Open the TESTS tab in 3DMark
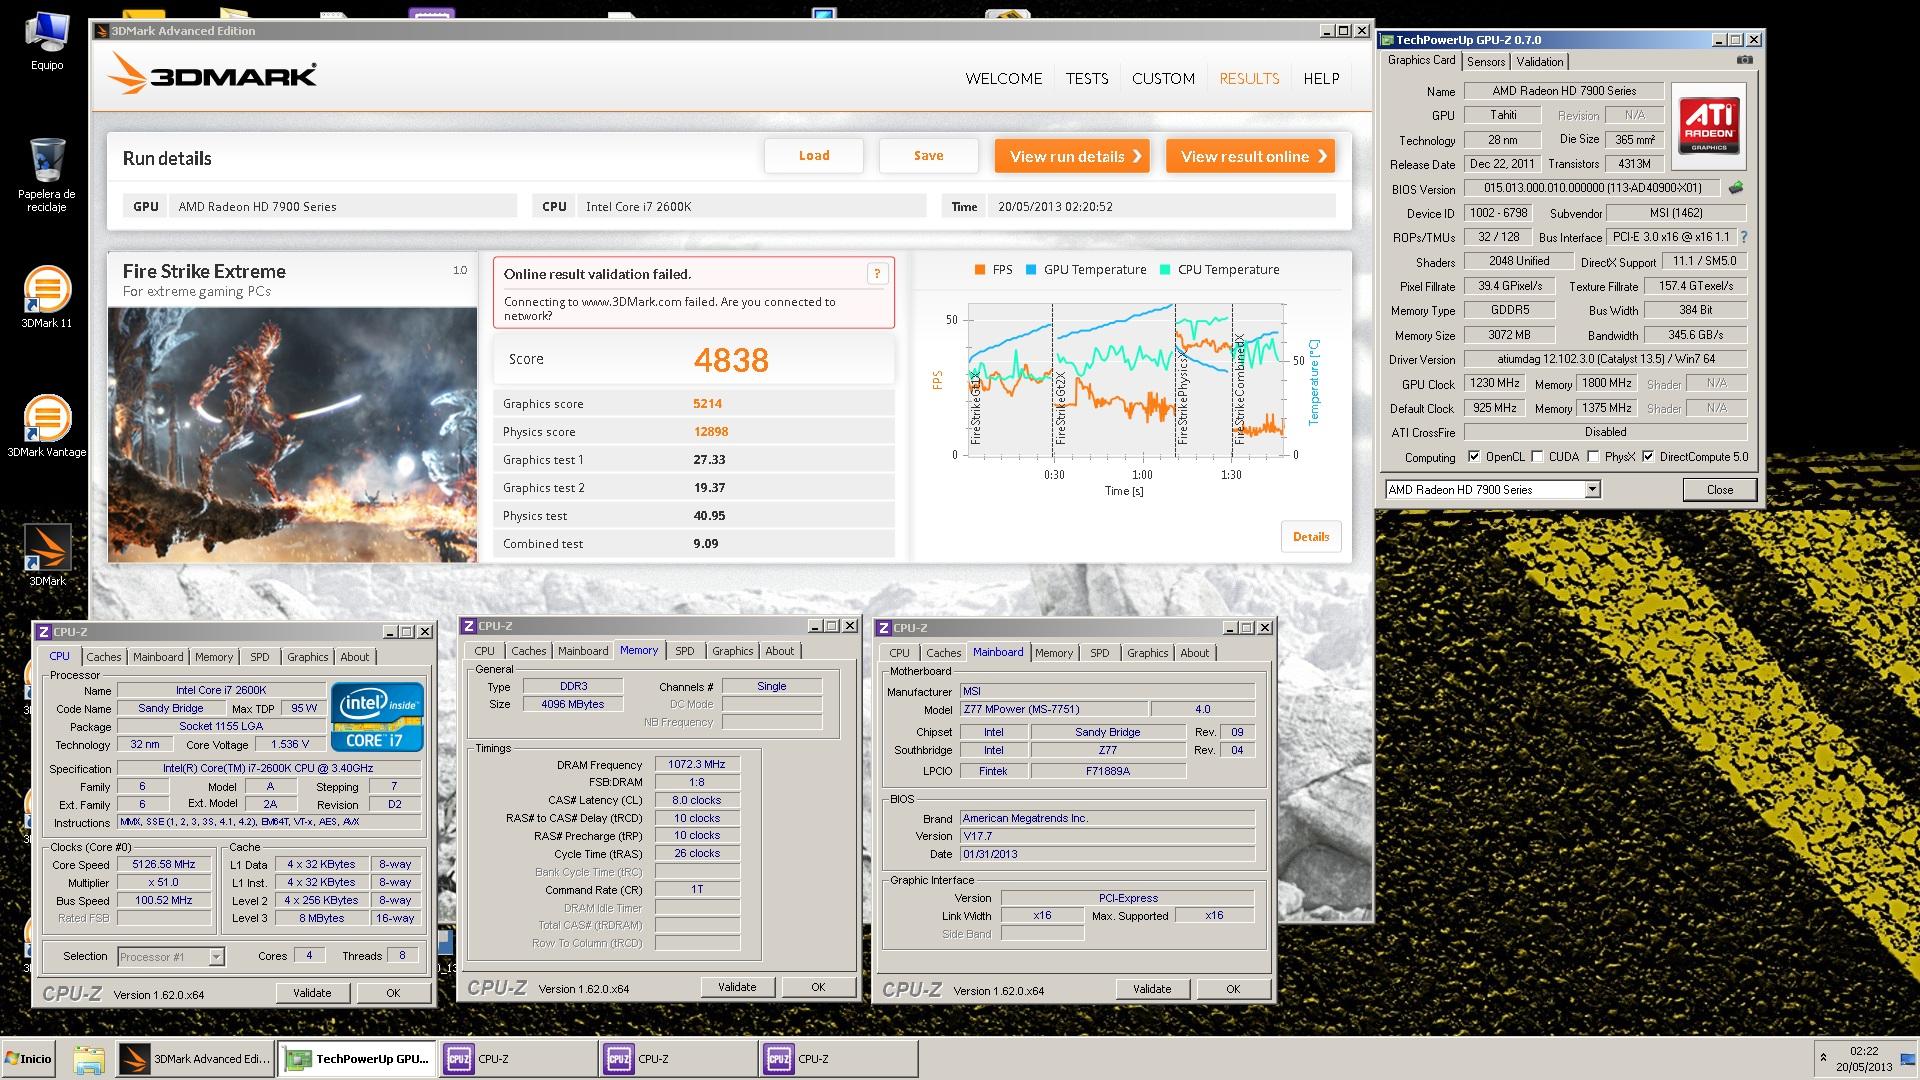Image resolution: width=1920 pixels, height=1080 pixels. pyautogui.click(x=1086, y=78)
